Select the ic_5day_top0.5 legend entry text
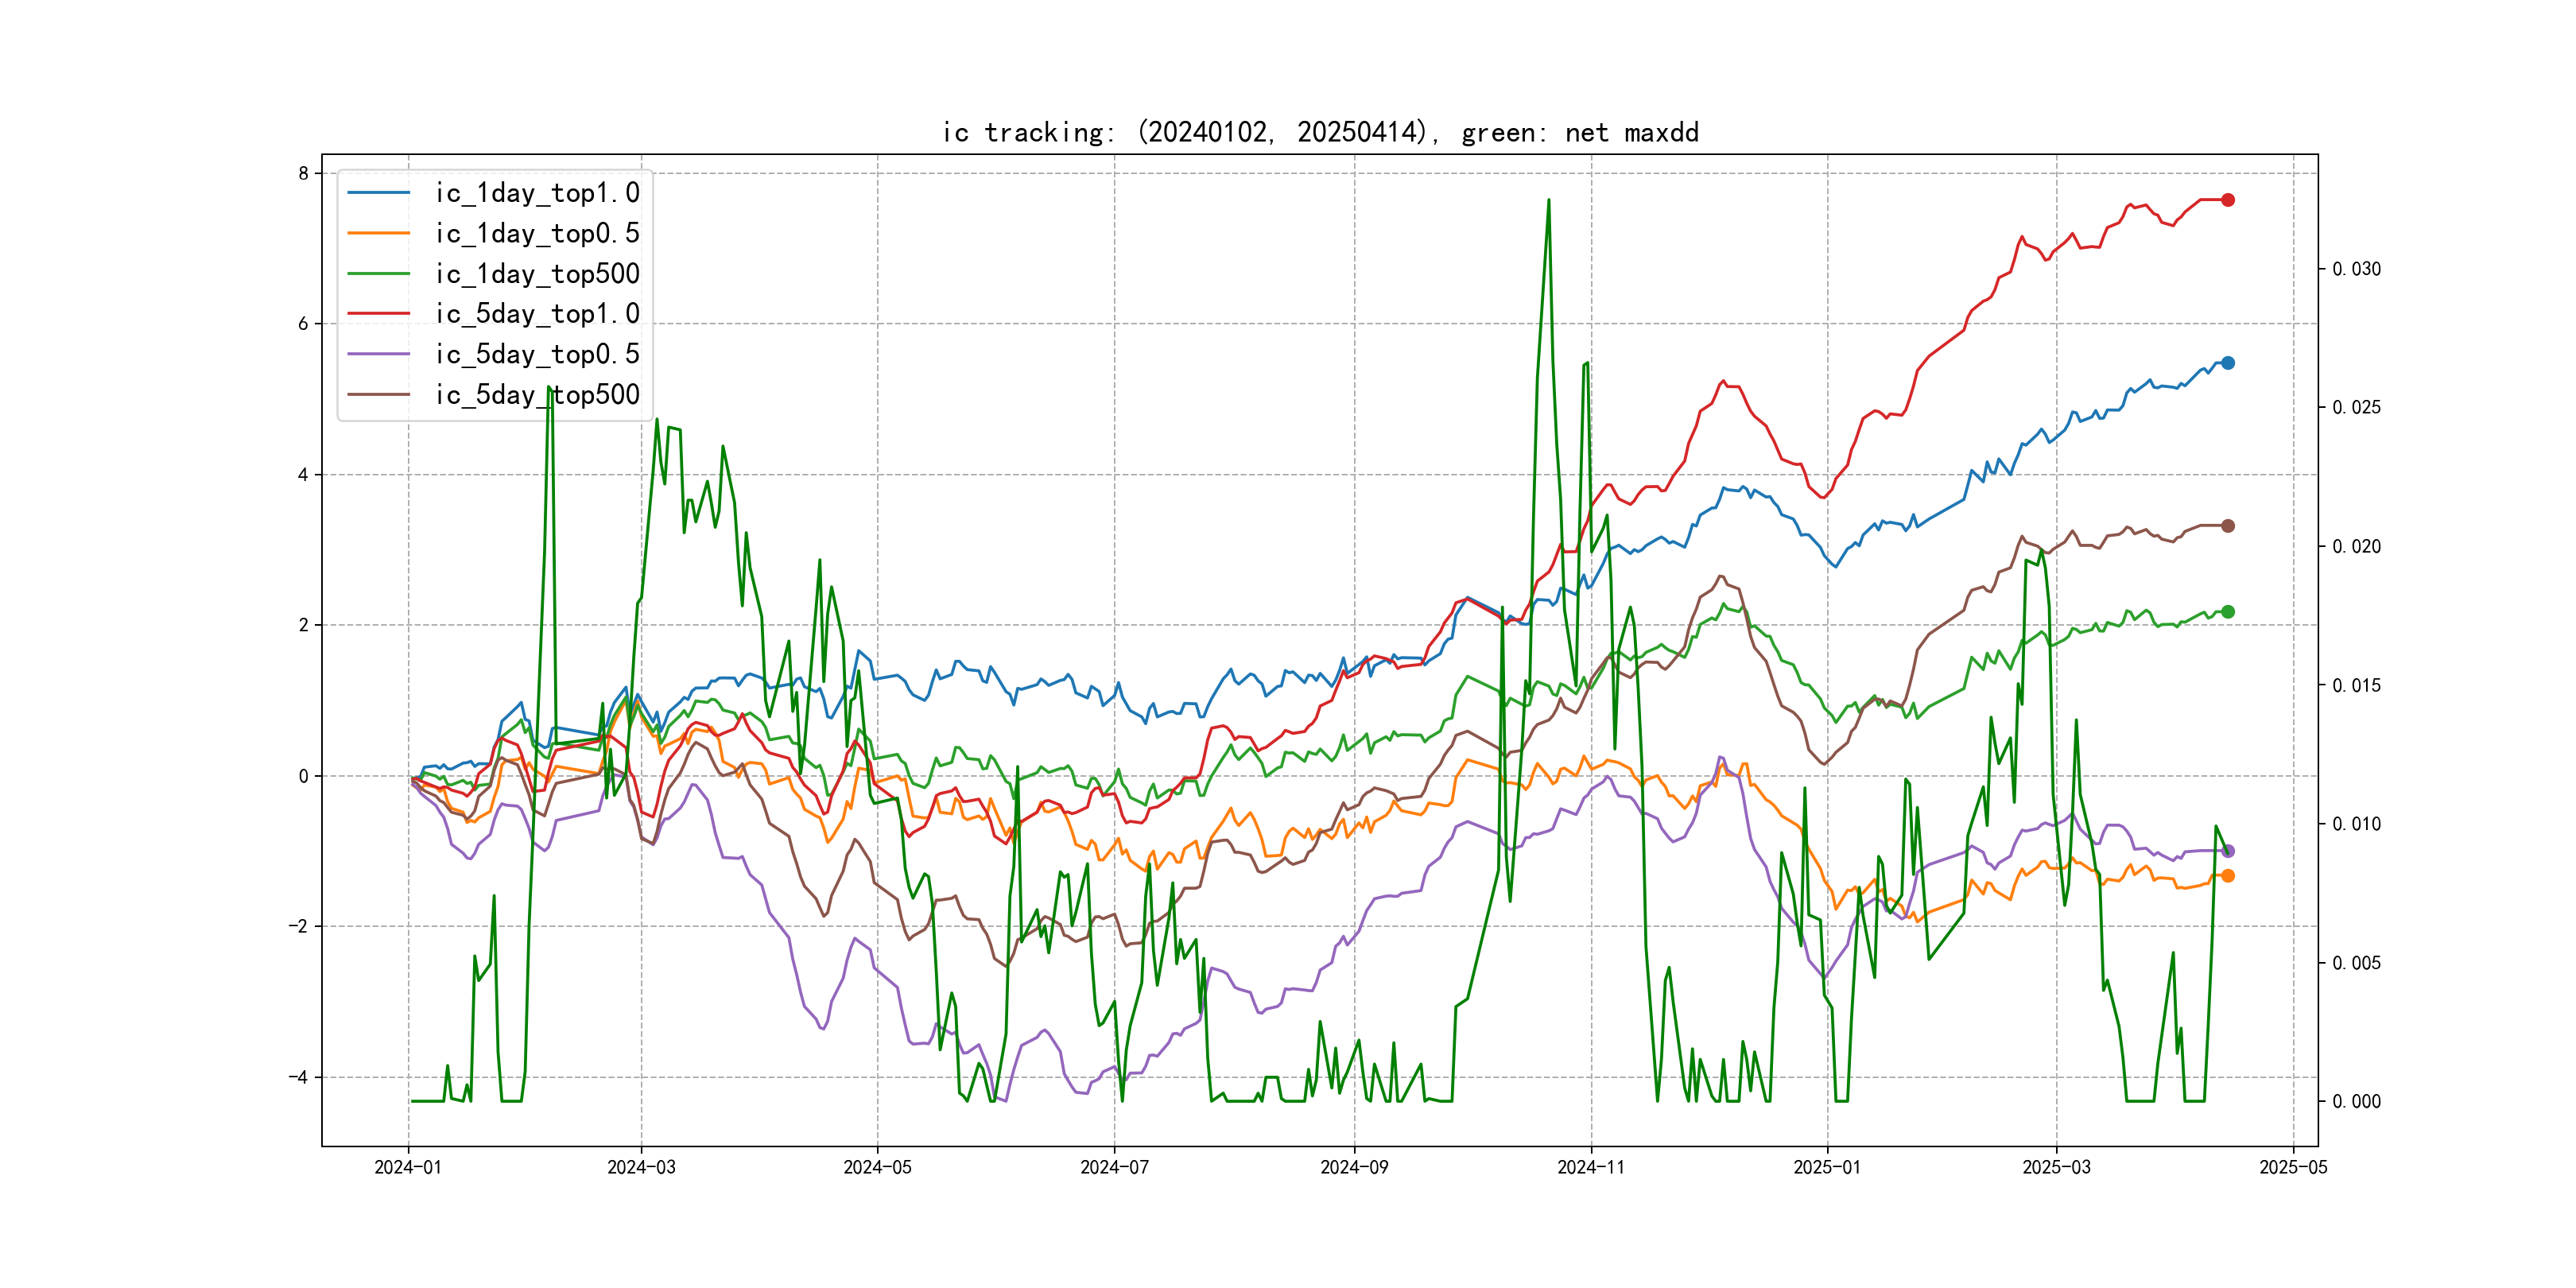Viewport: 2576px width, 1288px height. [537, 354]
